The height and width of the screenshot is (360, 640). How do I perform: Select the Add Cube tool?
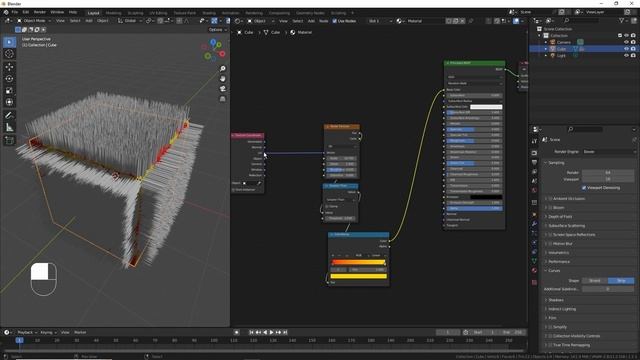click(9, 141)
